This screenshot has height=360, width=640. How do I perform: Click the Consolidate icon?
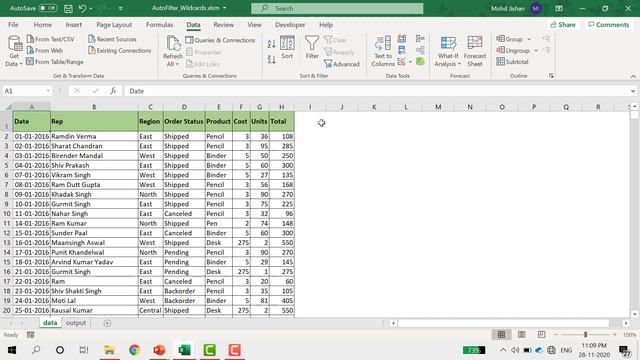click(x=420, y=39)
